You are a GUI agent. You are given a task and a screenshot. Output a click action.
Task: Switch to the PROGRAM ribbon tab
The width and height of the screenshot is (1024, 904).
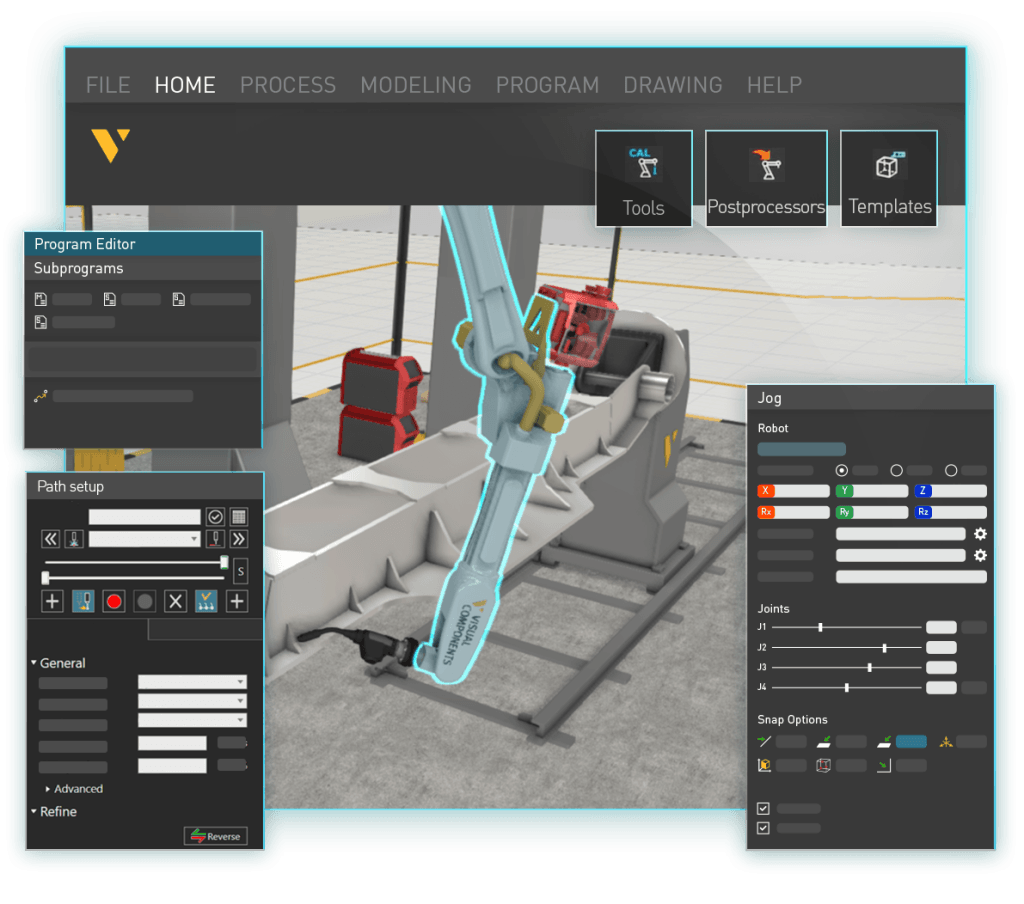pos(547,85)
